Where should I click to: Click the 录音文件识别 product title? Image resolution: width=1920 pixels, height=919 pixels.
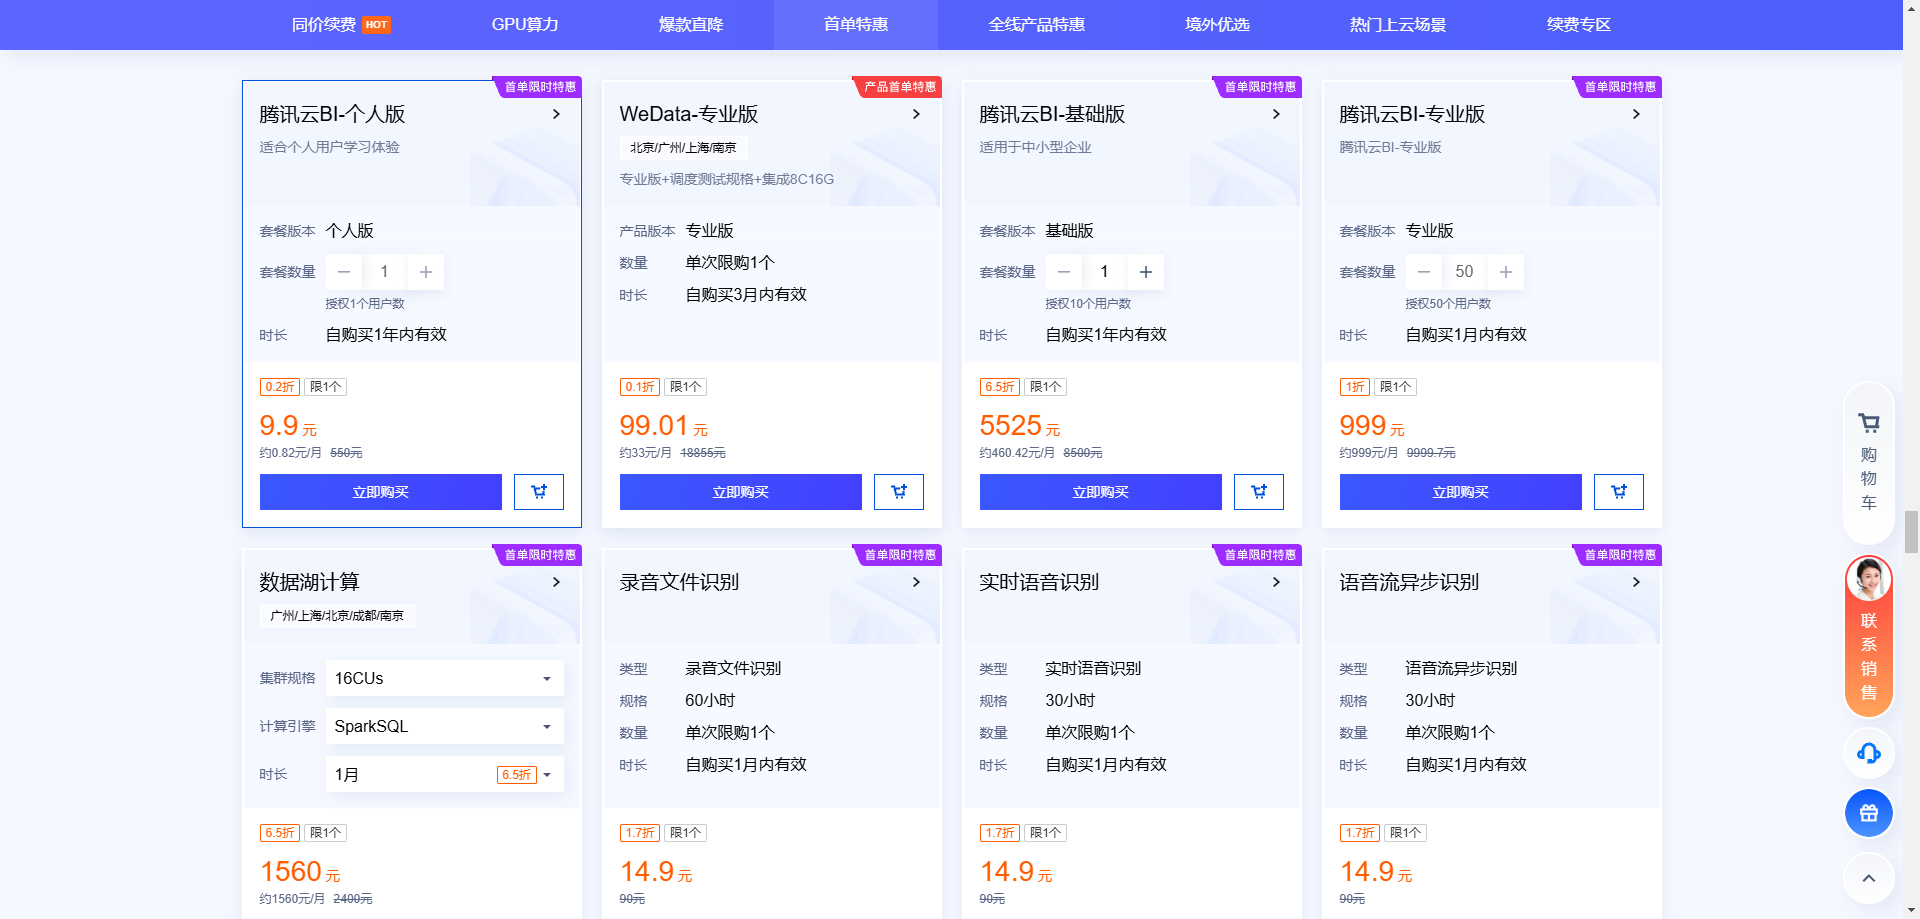679,582
